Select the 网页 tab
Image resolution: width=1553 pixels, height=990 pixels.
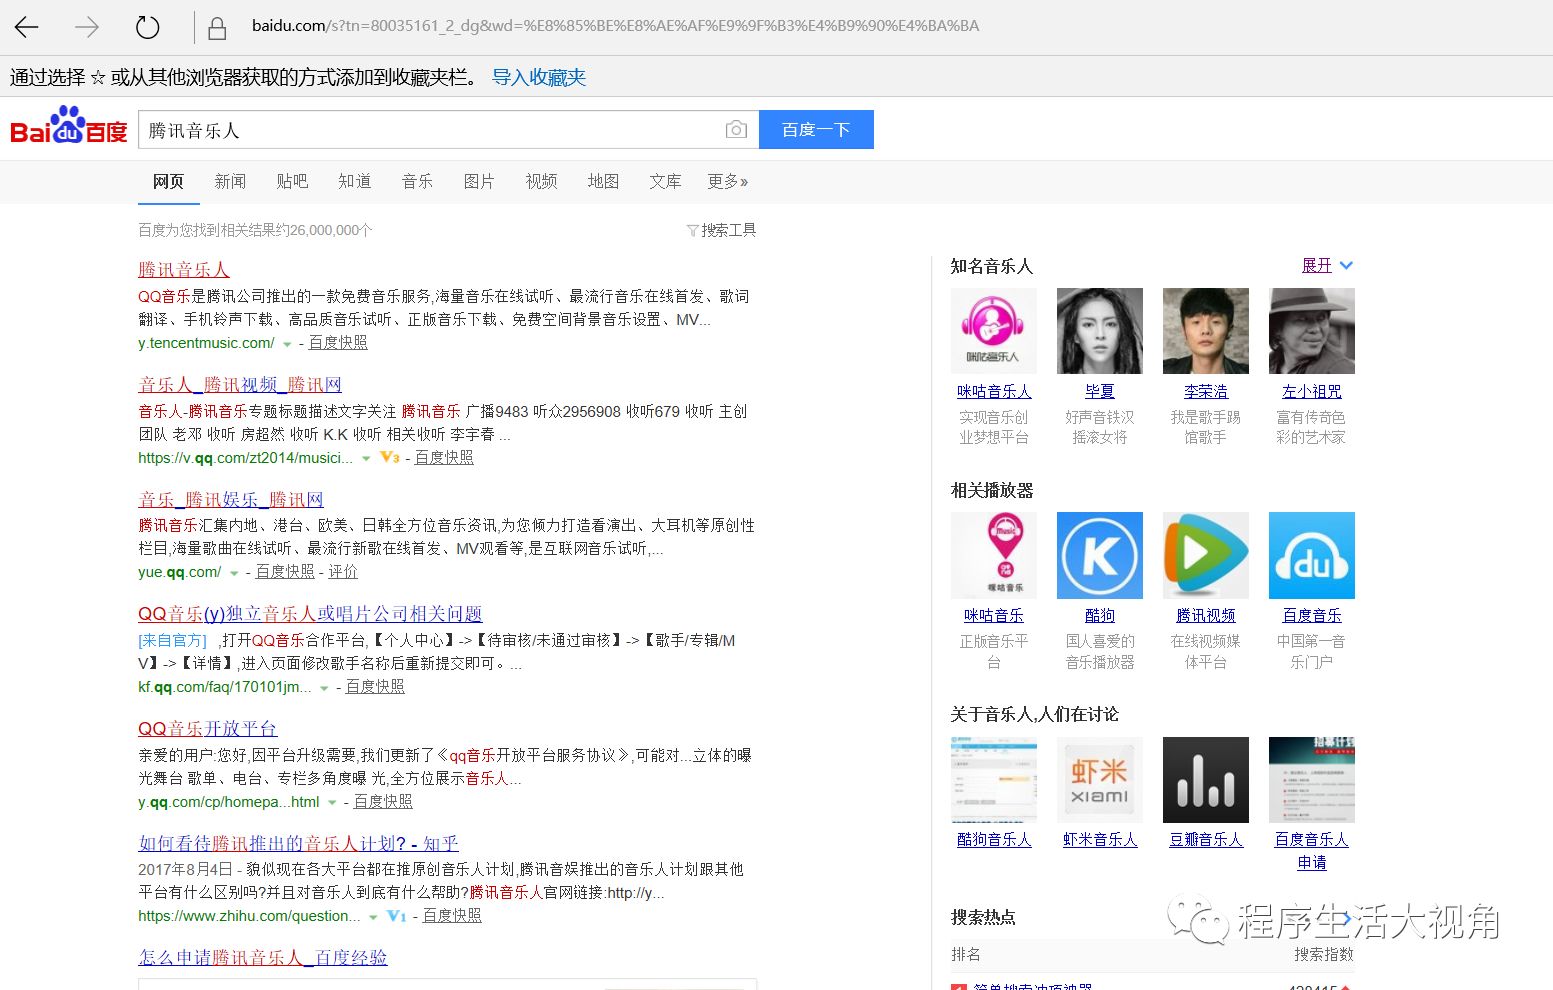pyautogui.click(x=168, y=181)
